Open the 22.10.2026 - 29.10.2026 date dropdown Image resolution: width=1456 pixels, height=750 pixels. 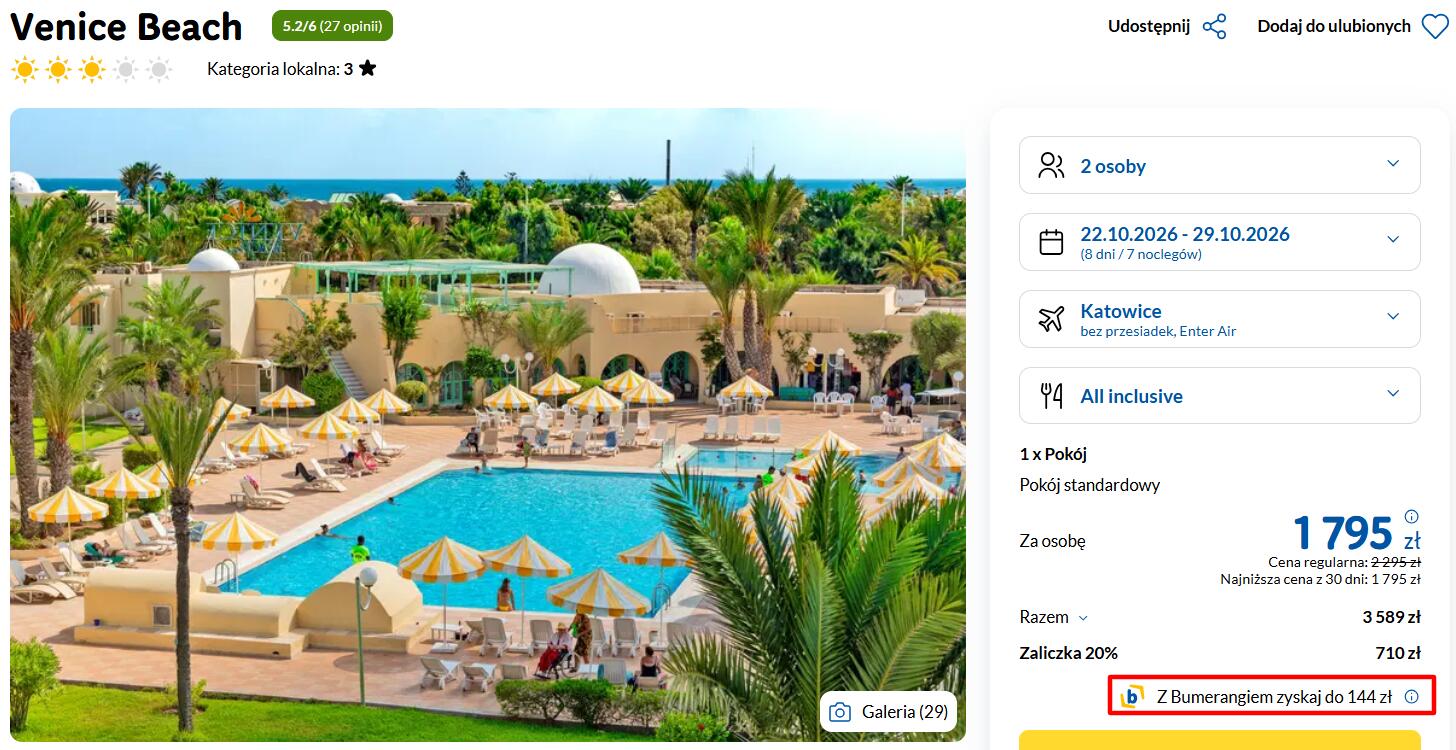click(x=1220, y=242)
